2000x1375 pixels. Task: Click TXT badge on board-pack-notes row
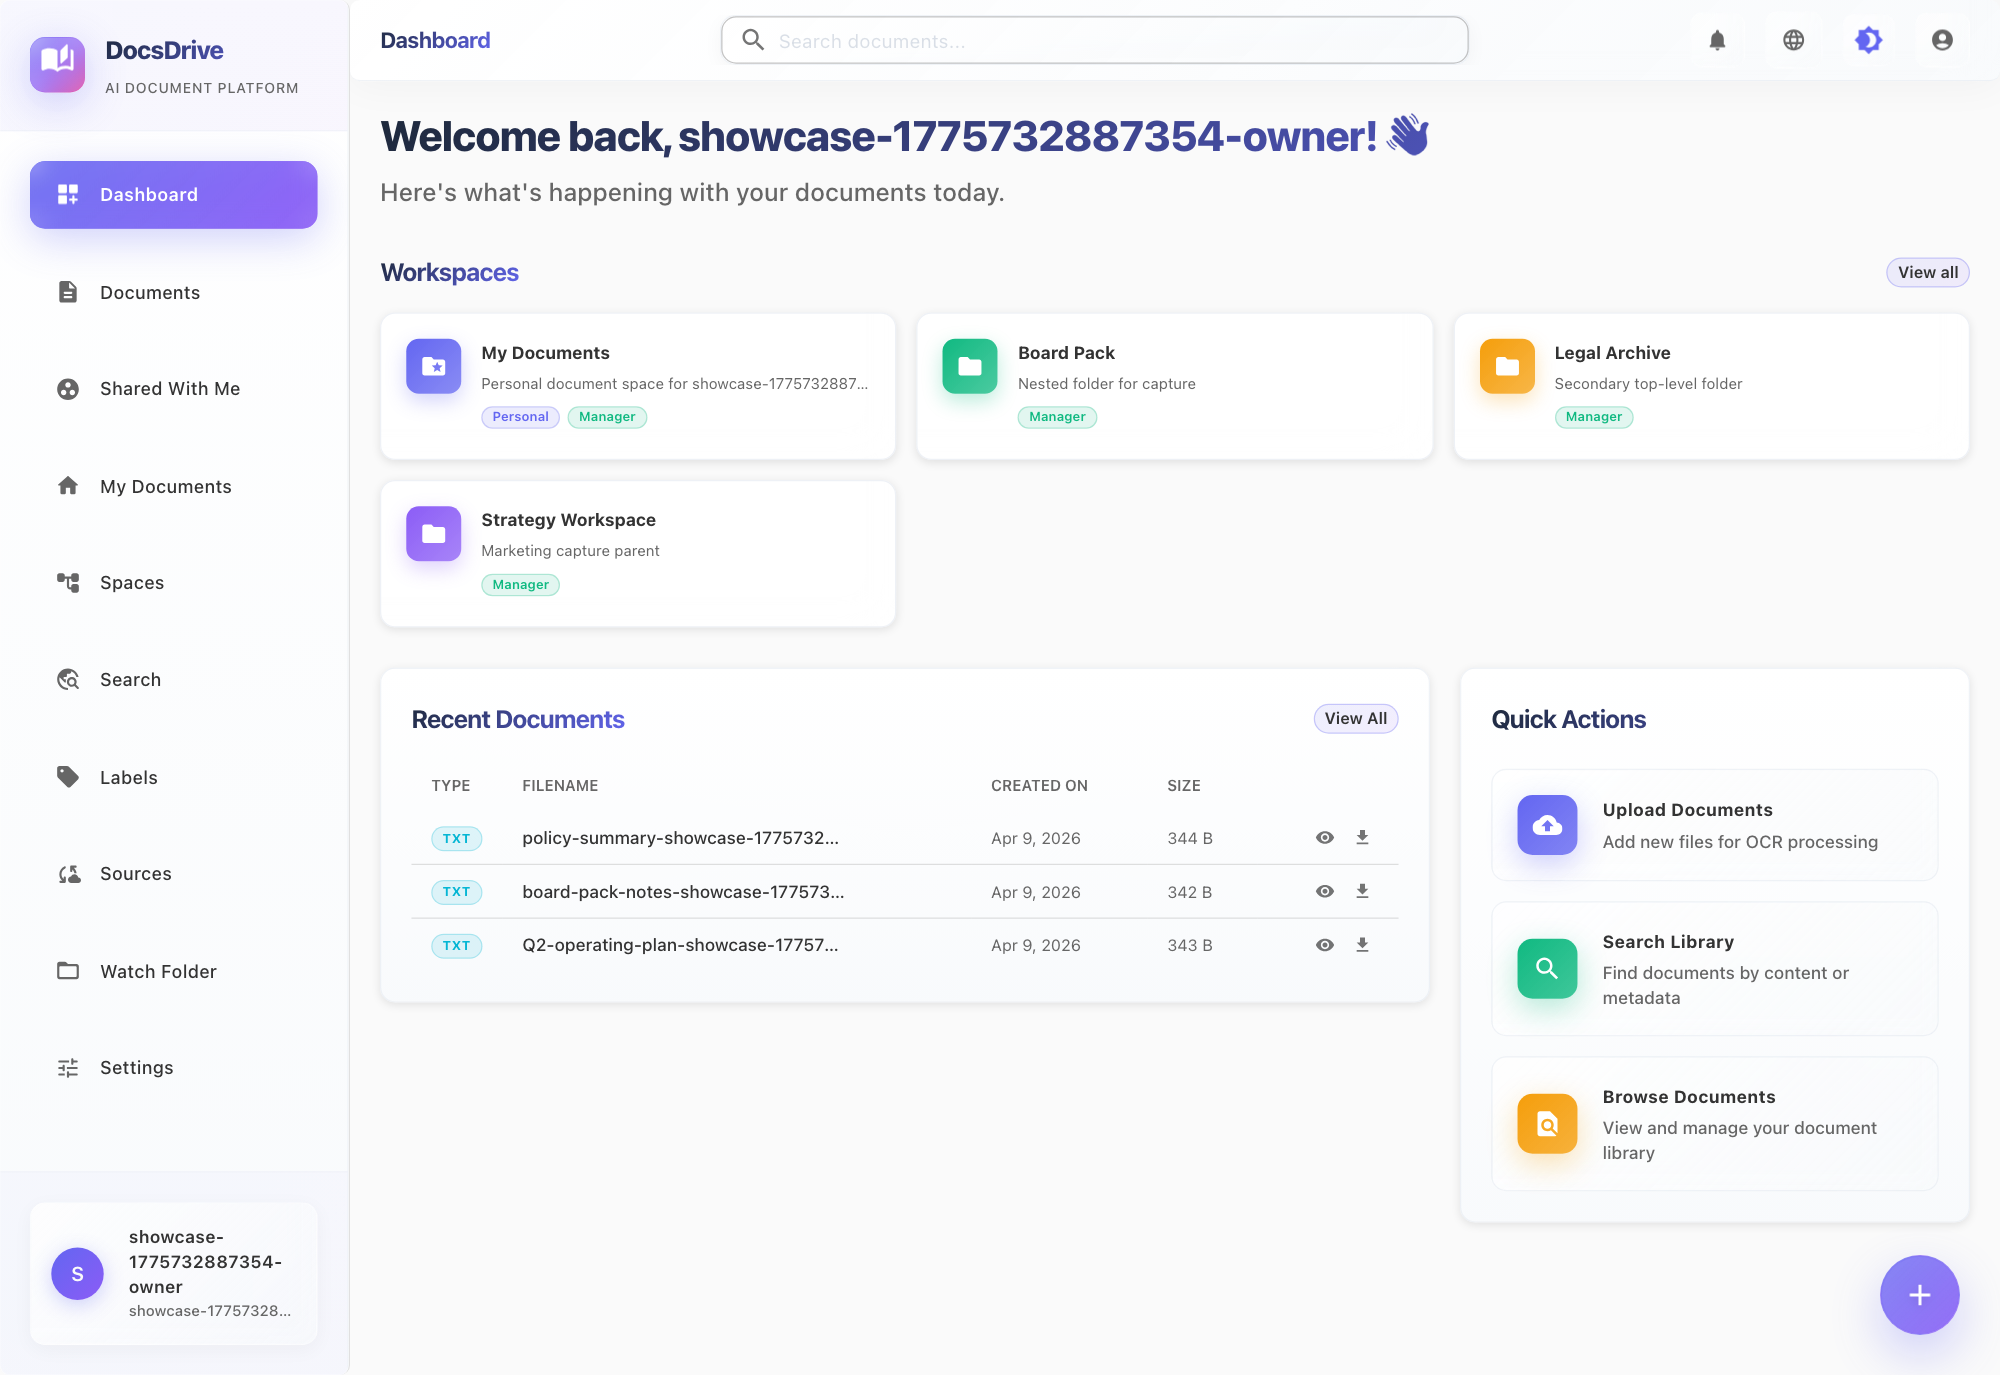point(456,892)
